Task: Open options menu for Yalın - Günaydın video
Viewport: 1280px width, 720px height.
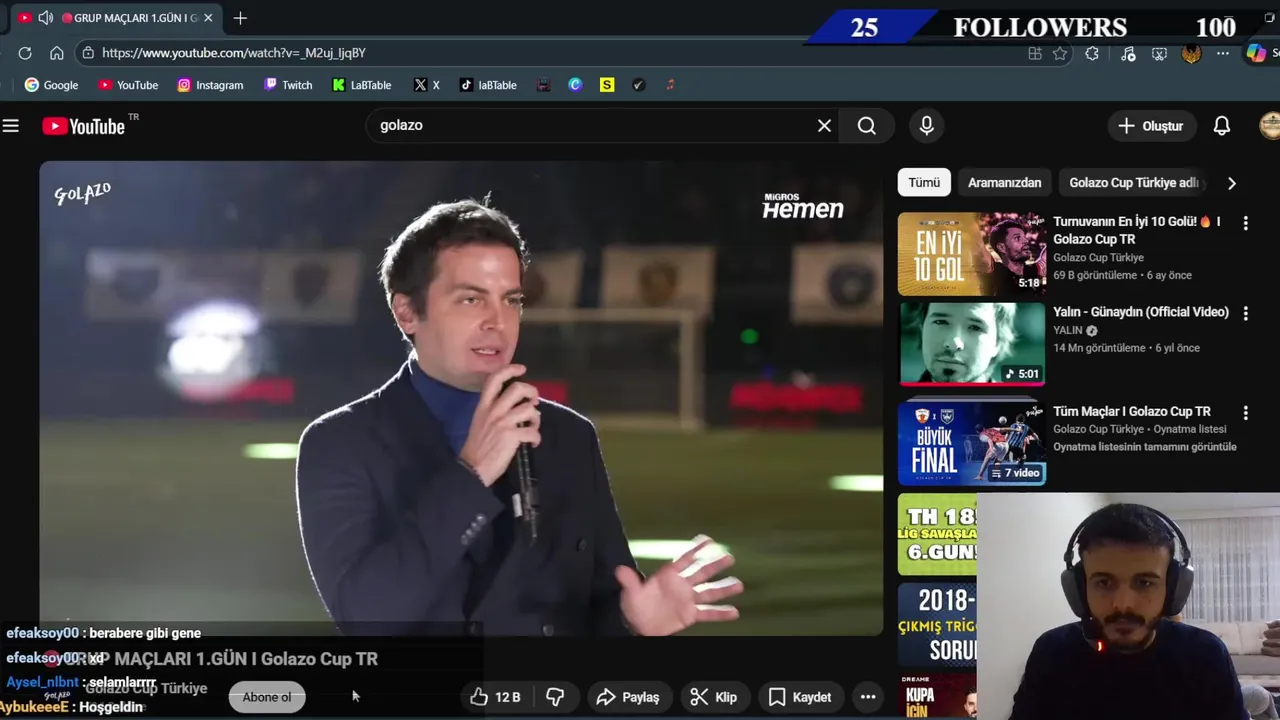Action: pyautogui.click(x=1245, y=313)
